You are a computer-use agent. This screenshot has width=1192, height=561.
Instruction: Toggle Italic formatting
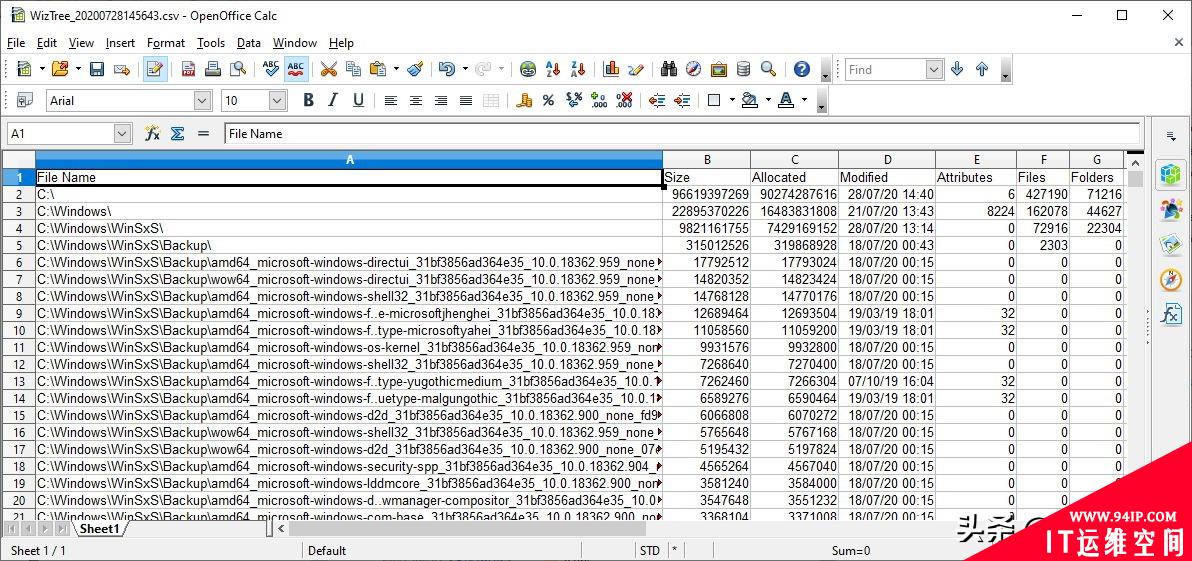point(332,100)
